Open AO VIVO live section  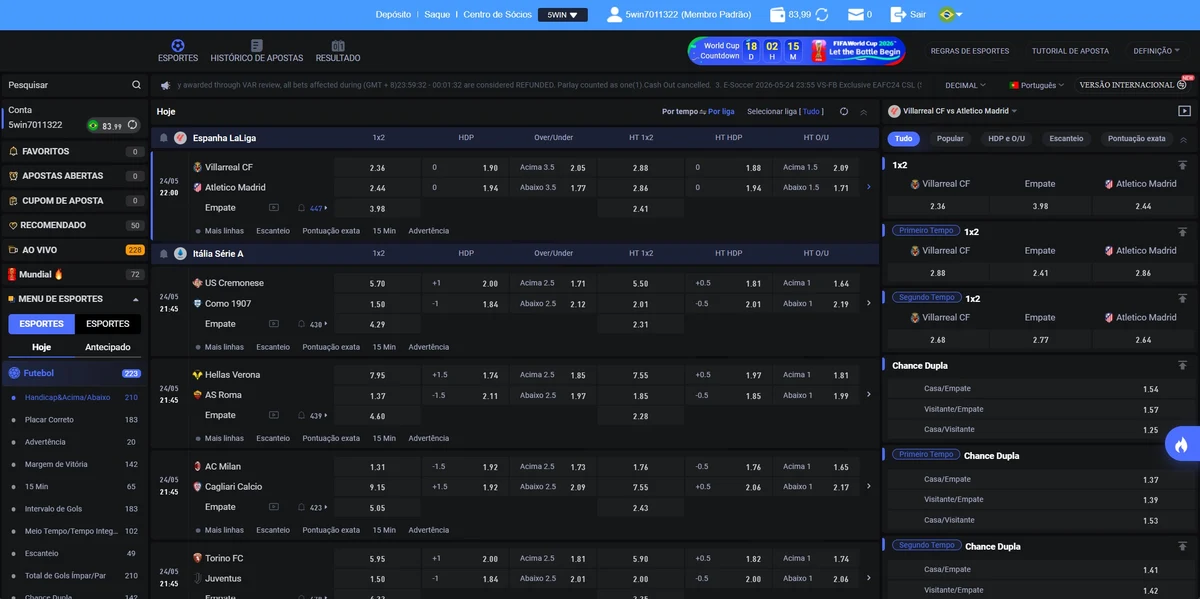(x=75, y=250)
